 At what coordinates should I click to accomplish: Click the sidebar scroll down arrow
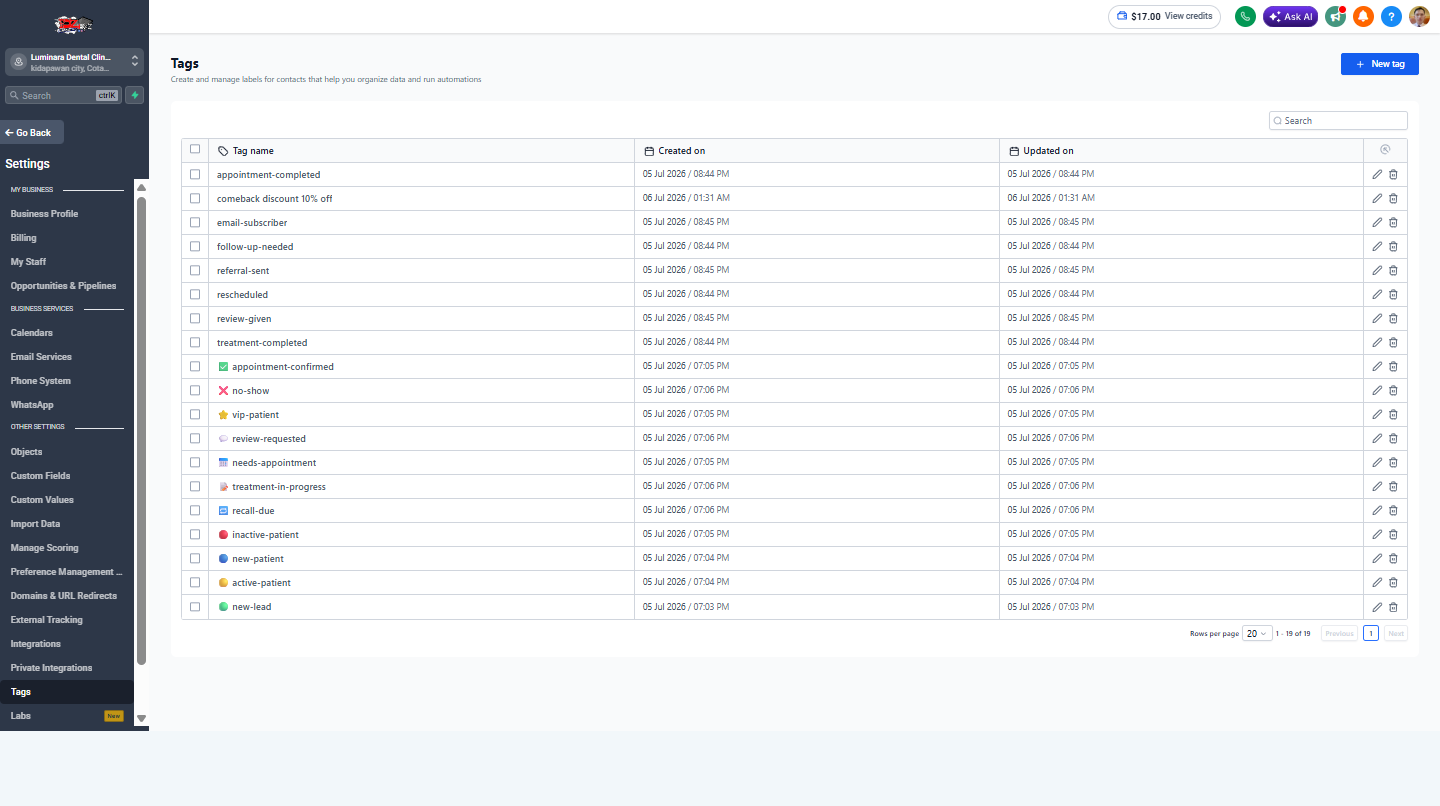pyautogui.click(x=141, y=718)
